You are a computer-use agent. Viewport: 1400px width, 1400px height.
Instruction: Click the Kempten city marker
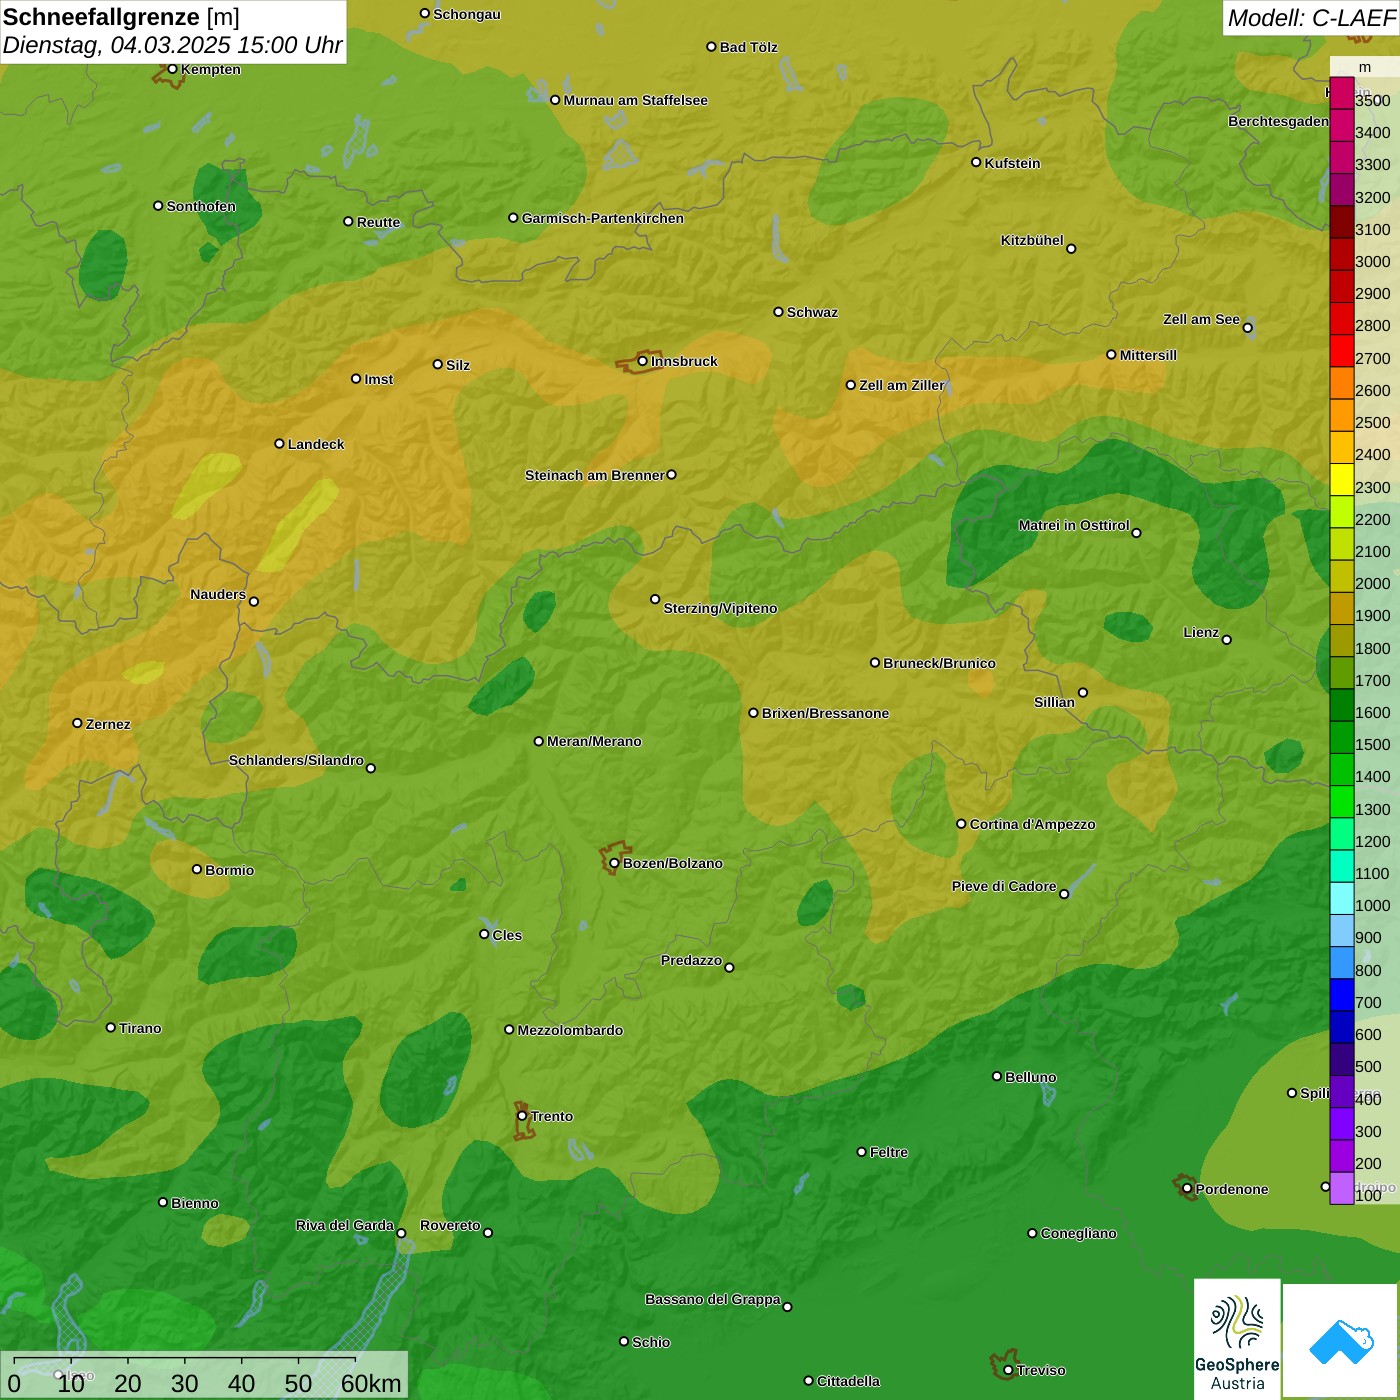172,69
